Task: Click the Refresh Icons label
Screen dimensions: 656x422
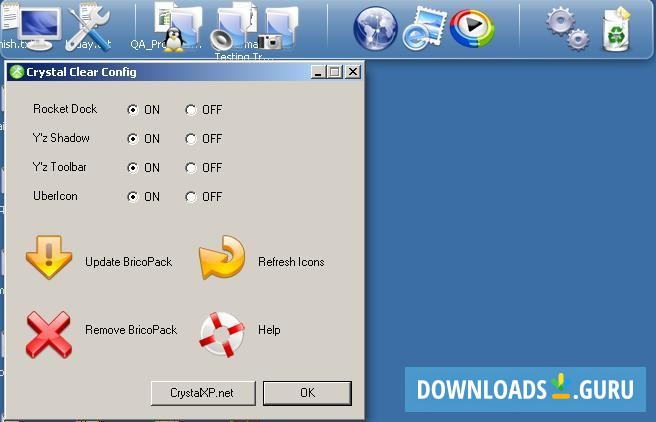Action: pos(291,262)
